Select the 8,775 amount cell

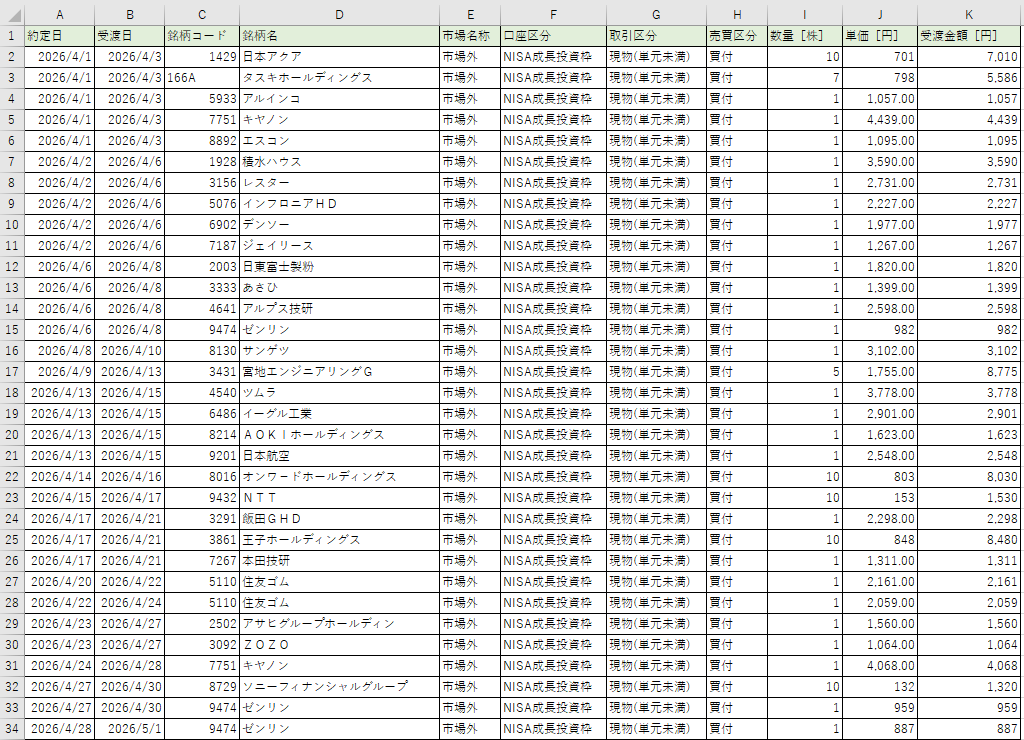click(x=968, y=372)
